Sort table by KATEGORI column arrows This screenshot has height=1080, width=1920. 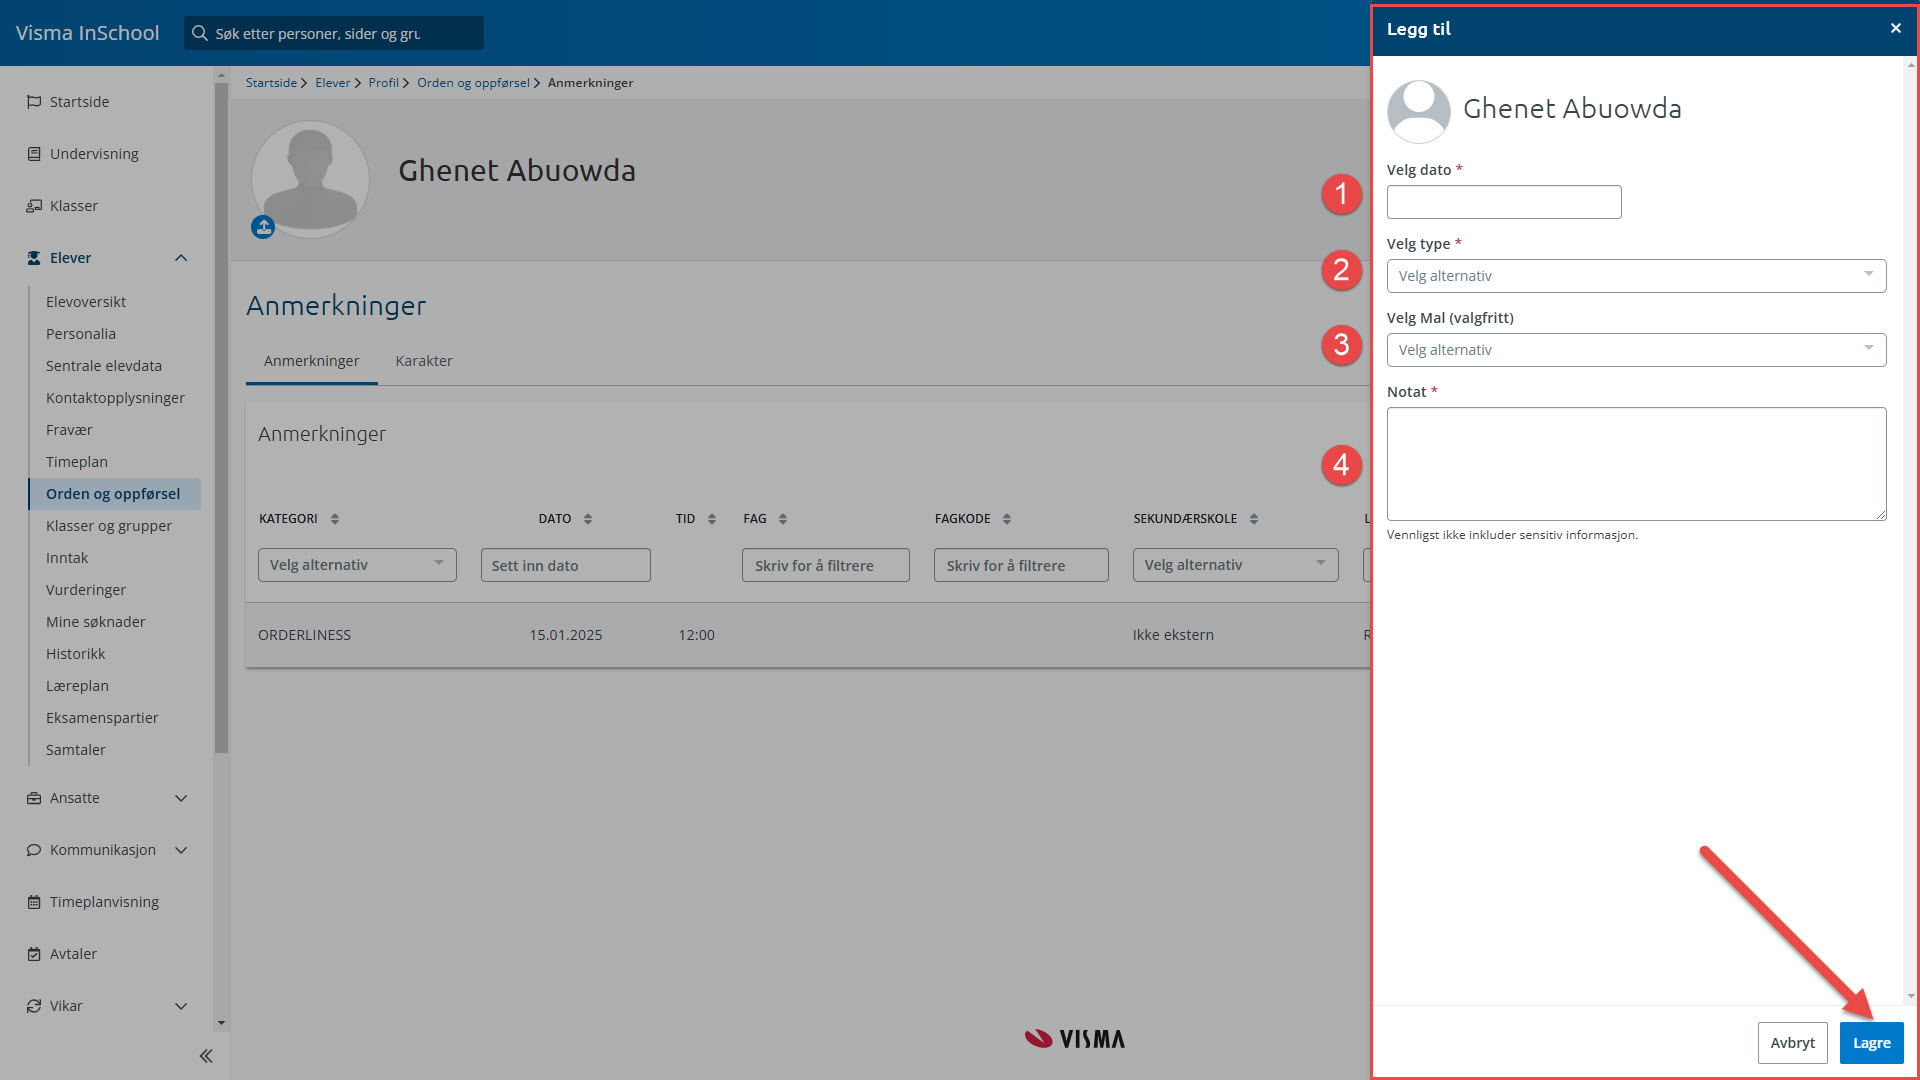pos(335,519)
